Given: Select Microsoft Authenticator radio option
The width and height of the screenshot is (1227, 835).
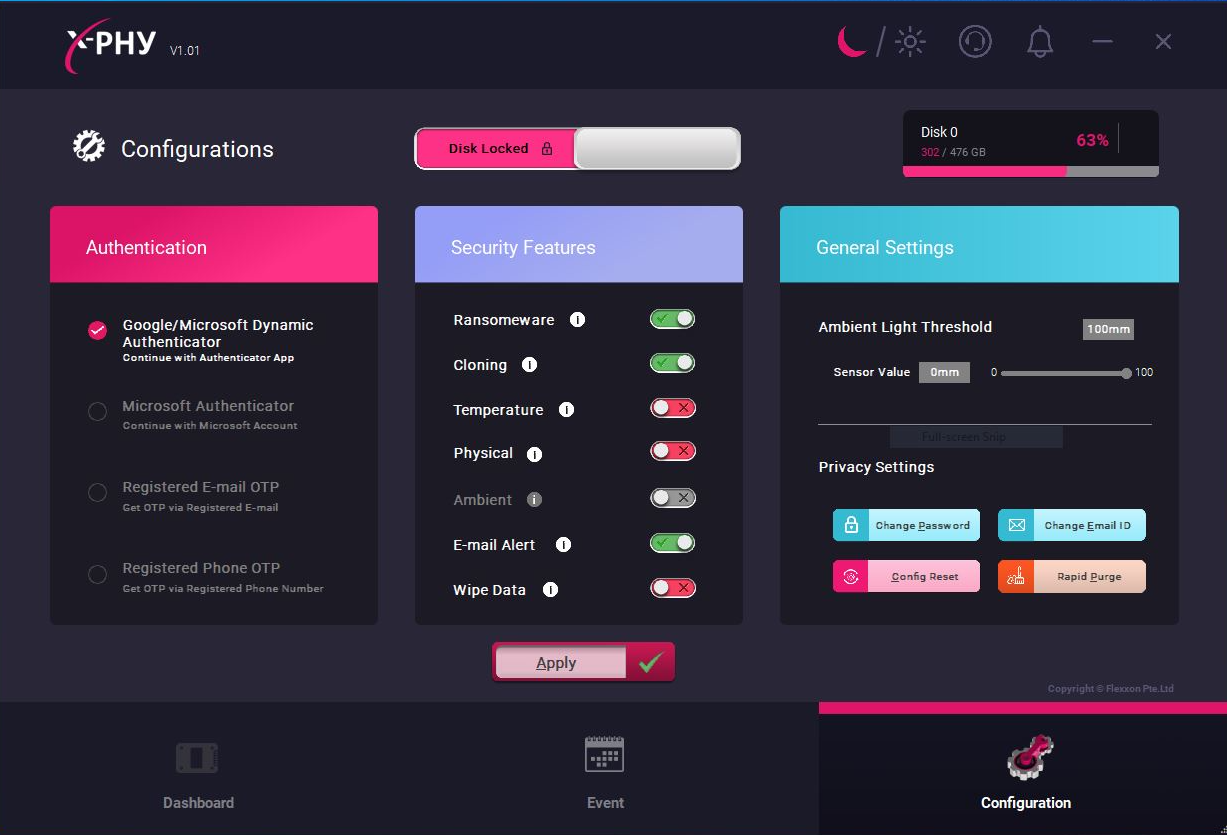Looking at the screenshot, I should (x=97, y=412).
